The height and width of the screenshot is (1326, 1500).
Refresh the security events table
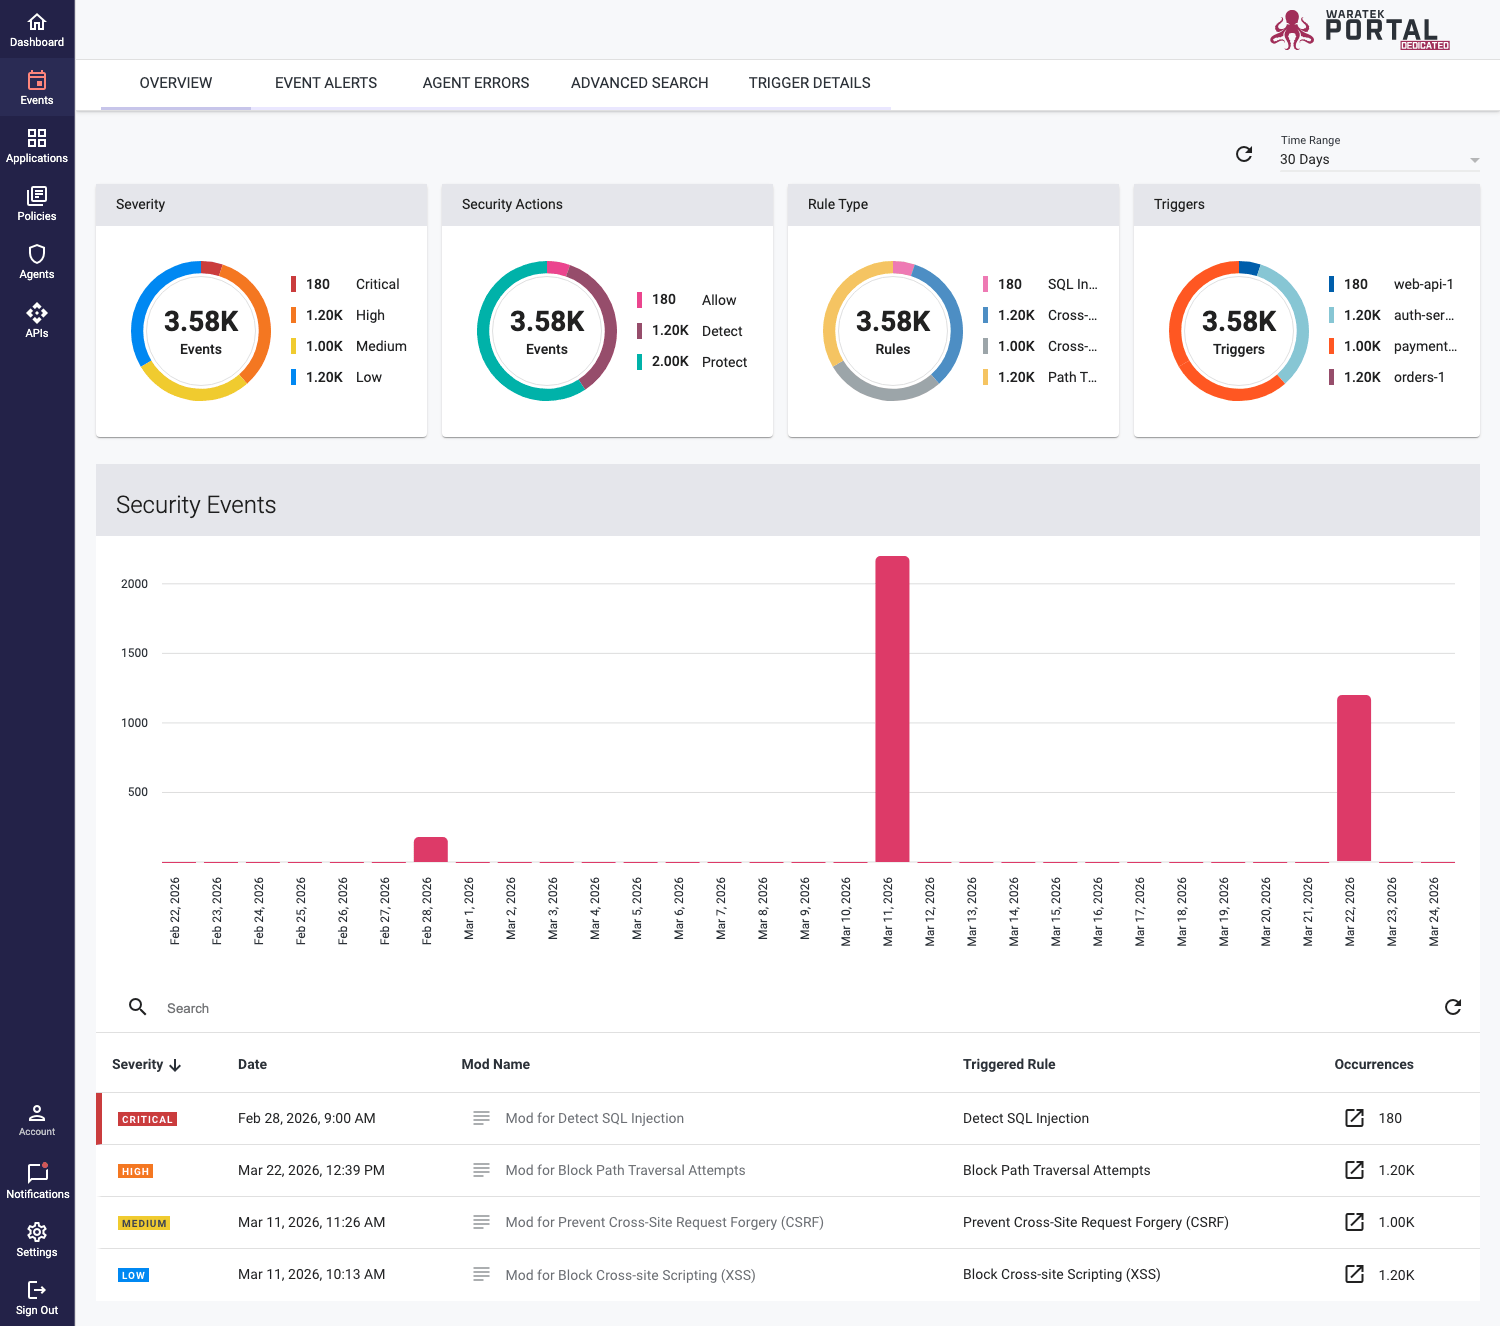1453,1007
